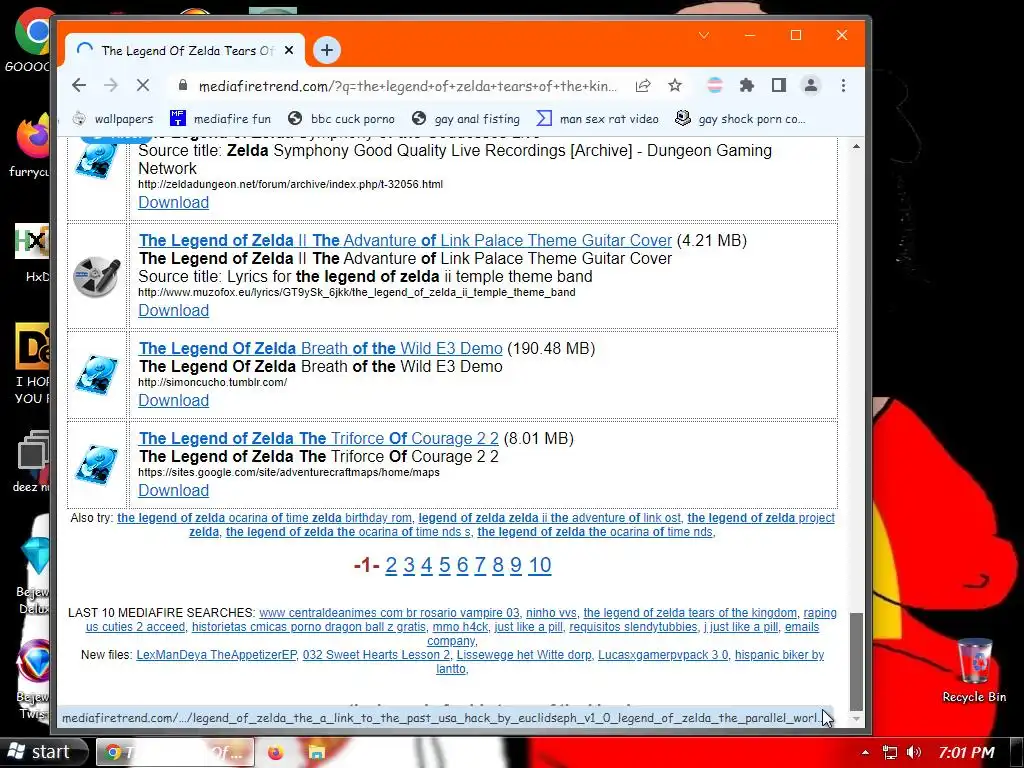Viewport: 1024px width, 768px height.
Task: Click the page scrollbar down arrow
Action: pyautogui.click(x=856, y=718)
